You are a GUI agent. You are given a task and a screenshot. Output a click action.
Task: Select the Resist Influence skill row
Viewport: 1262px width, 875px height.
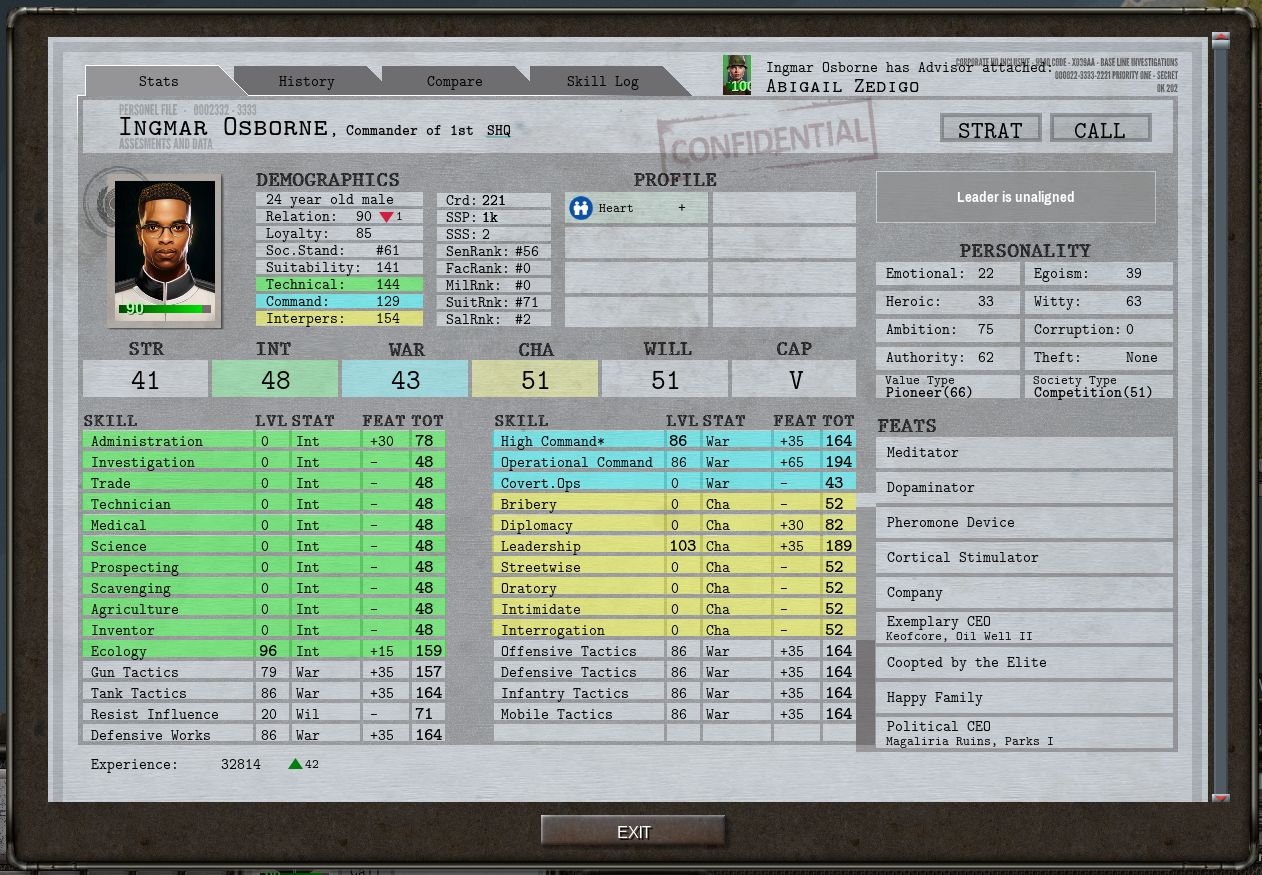pyautogui.click(x=264, y=714)
